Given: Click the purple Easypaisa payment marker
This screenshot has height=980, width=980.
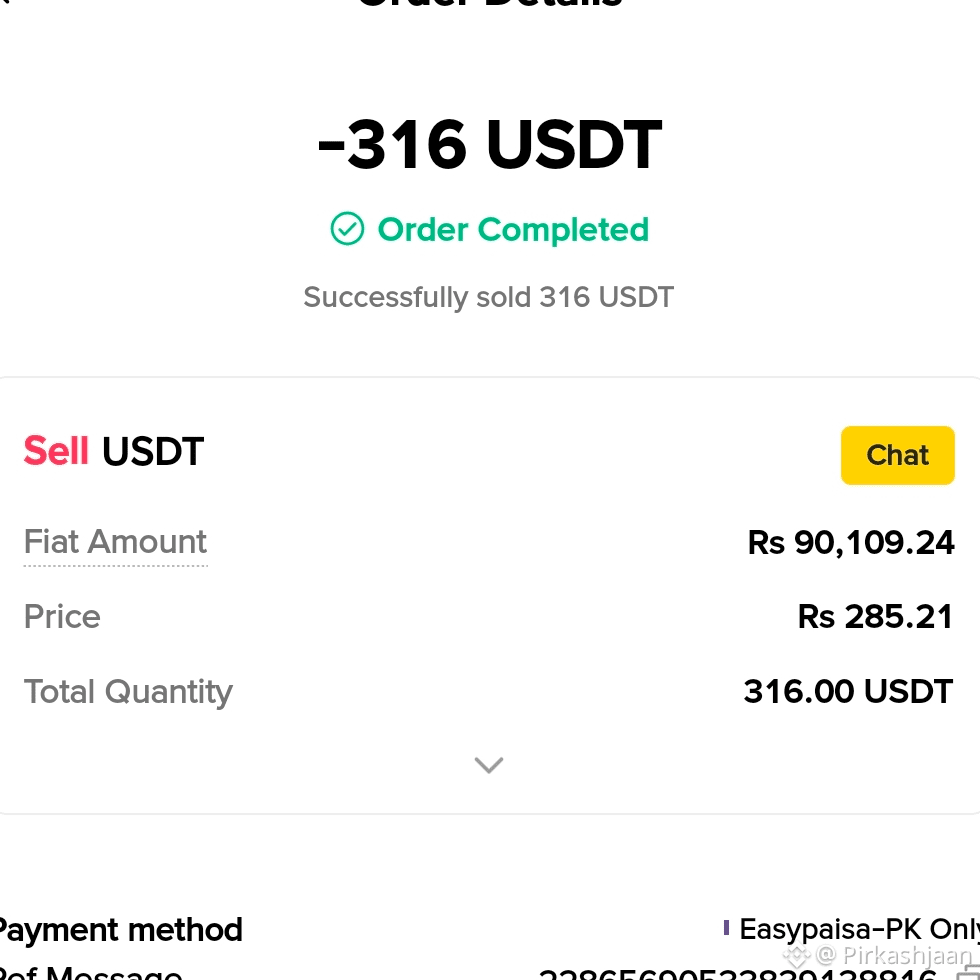Looking at the screenshot, I should (726, 928).
